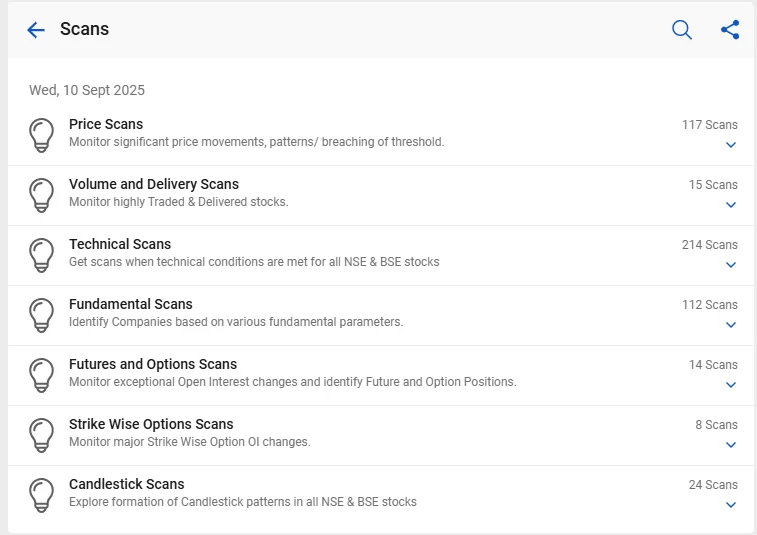Image resolution: width=757 pixels, height=535 pixels.
Task: Expand the Candlestick Scans chevron
Action: click(x=731, y=505)
